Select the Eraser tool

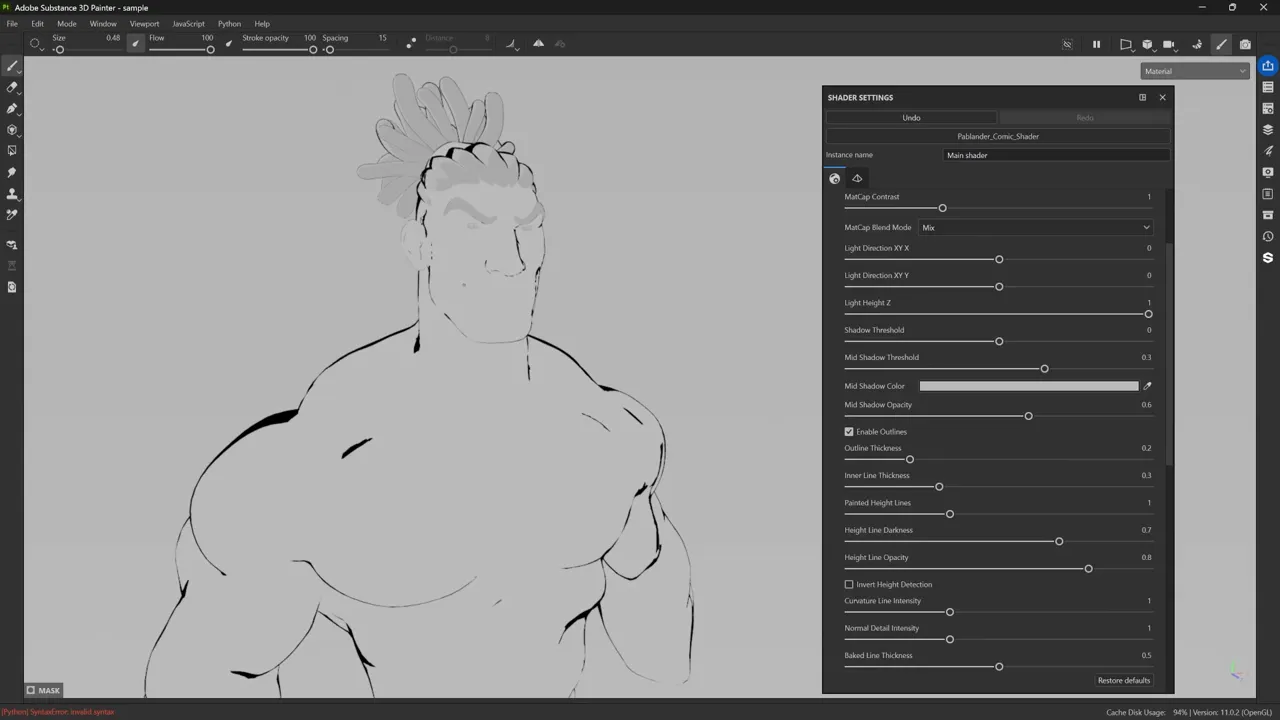[x=12, y=88]
